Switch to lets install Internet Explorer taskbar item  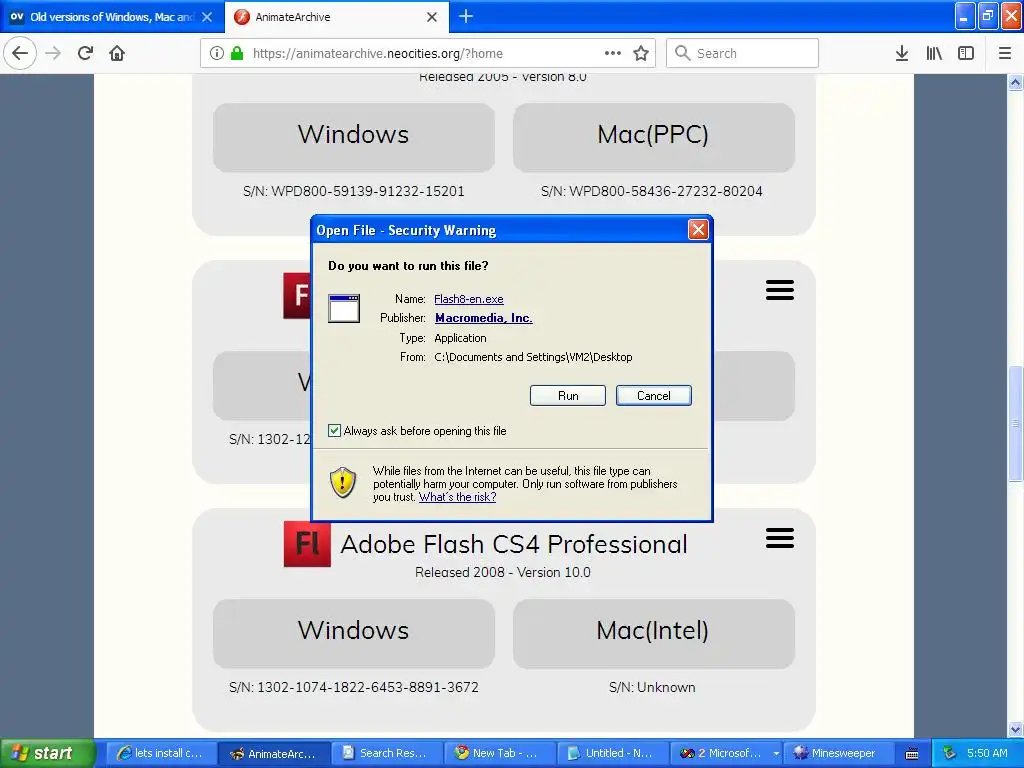(x=160, y=753)
